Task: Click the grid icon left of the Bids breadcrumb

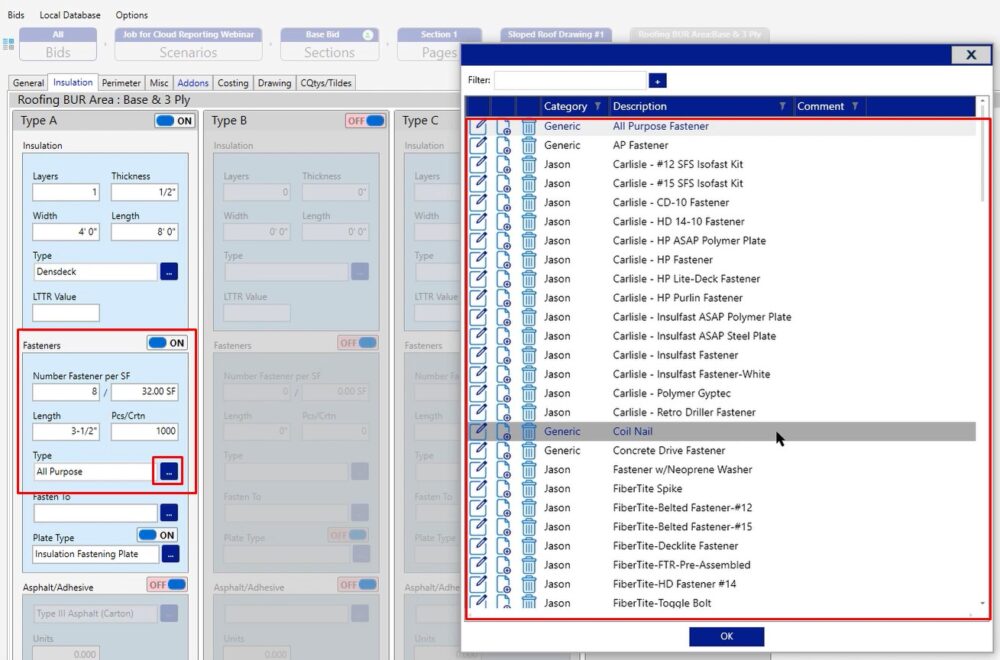Action: (9, 45)
